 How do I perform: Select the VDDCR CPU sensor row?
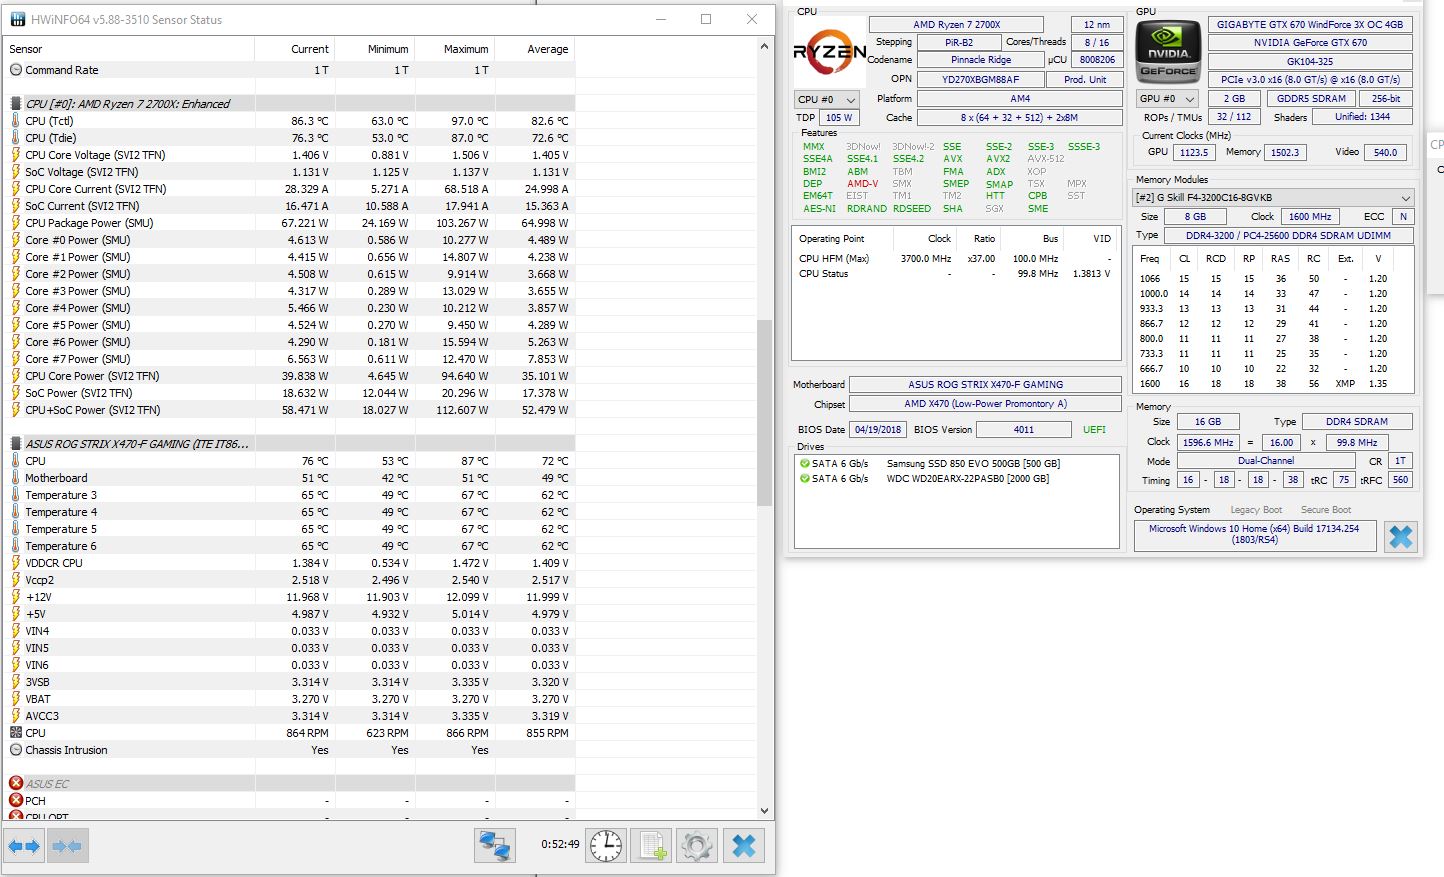tap(289, 563)
